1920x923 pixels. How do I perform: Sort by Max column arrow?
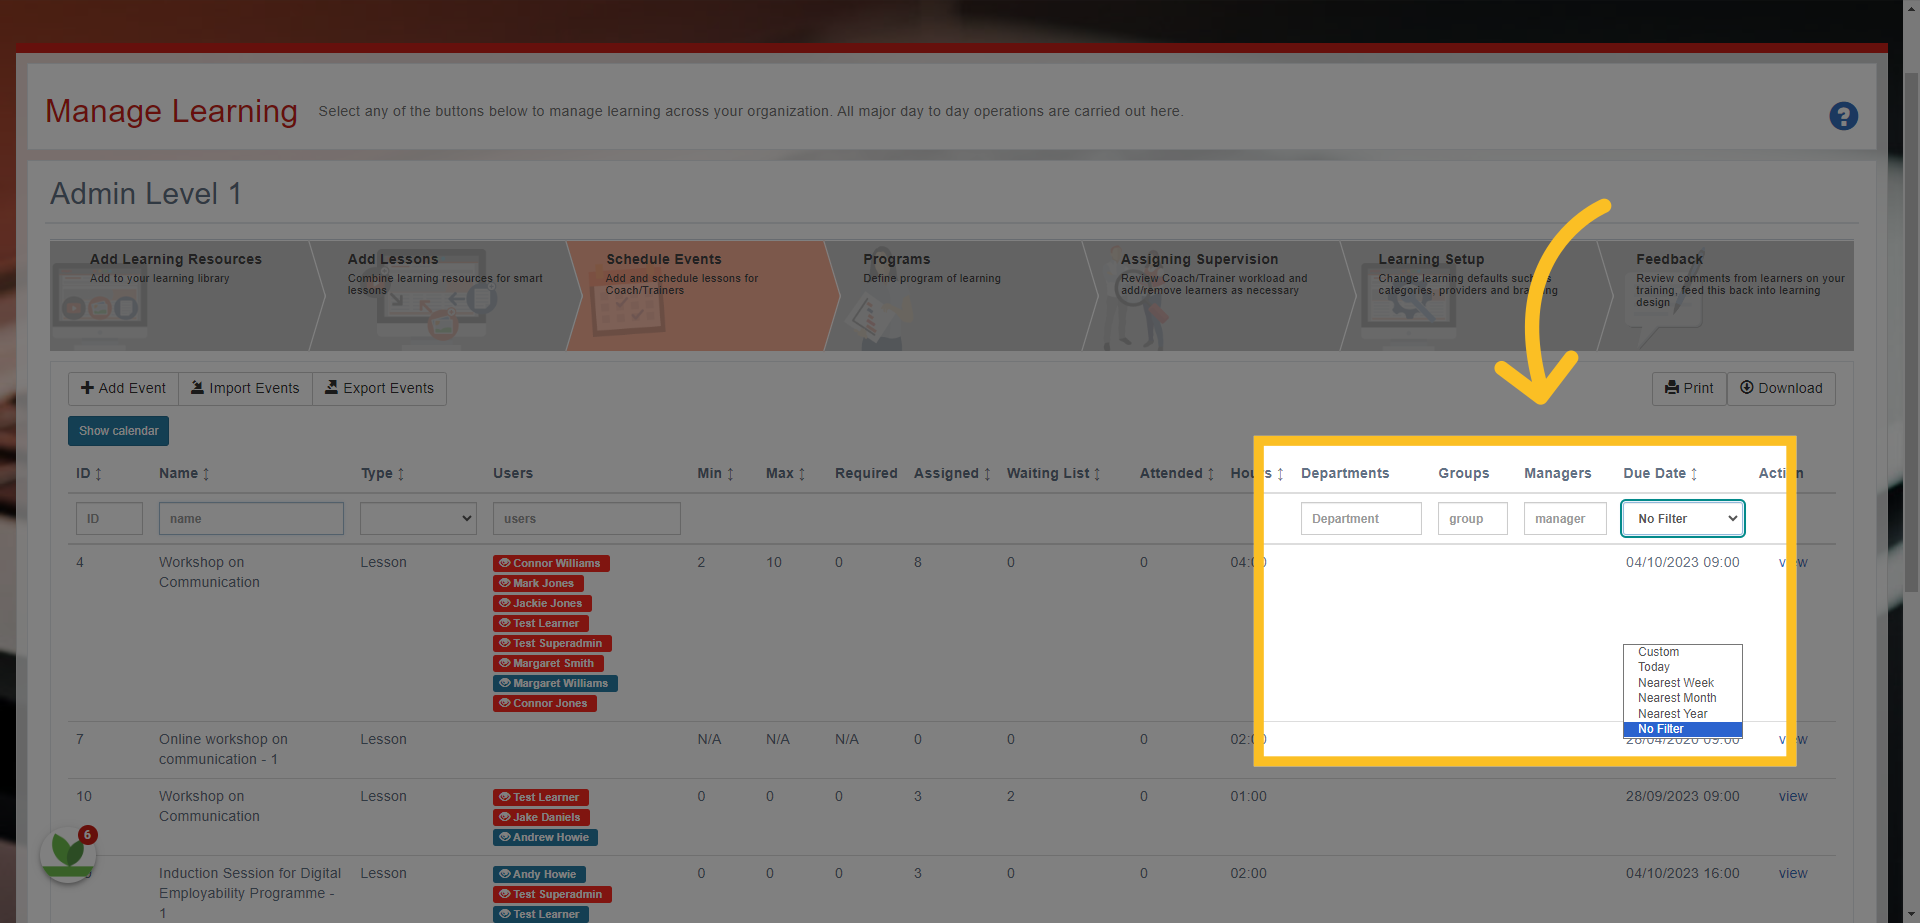[x=802, y=474]
